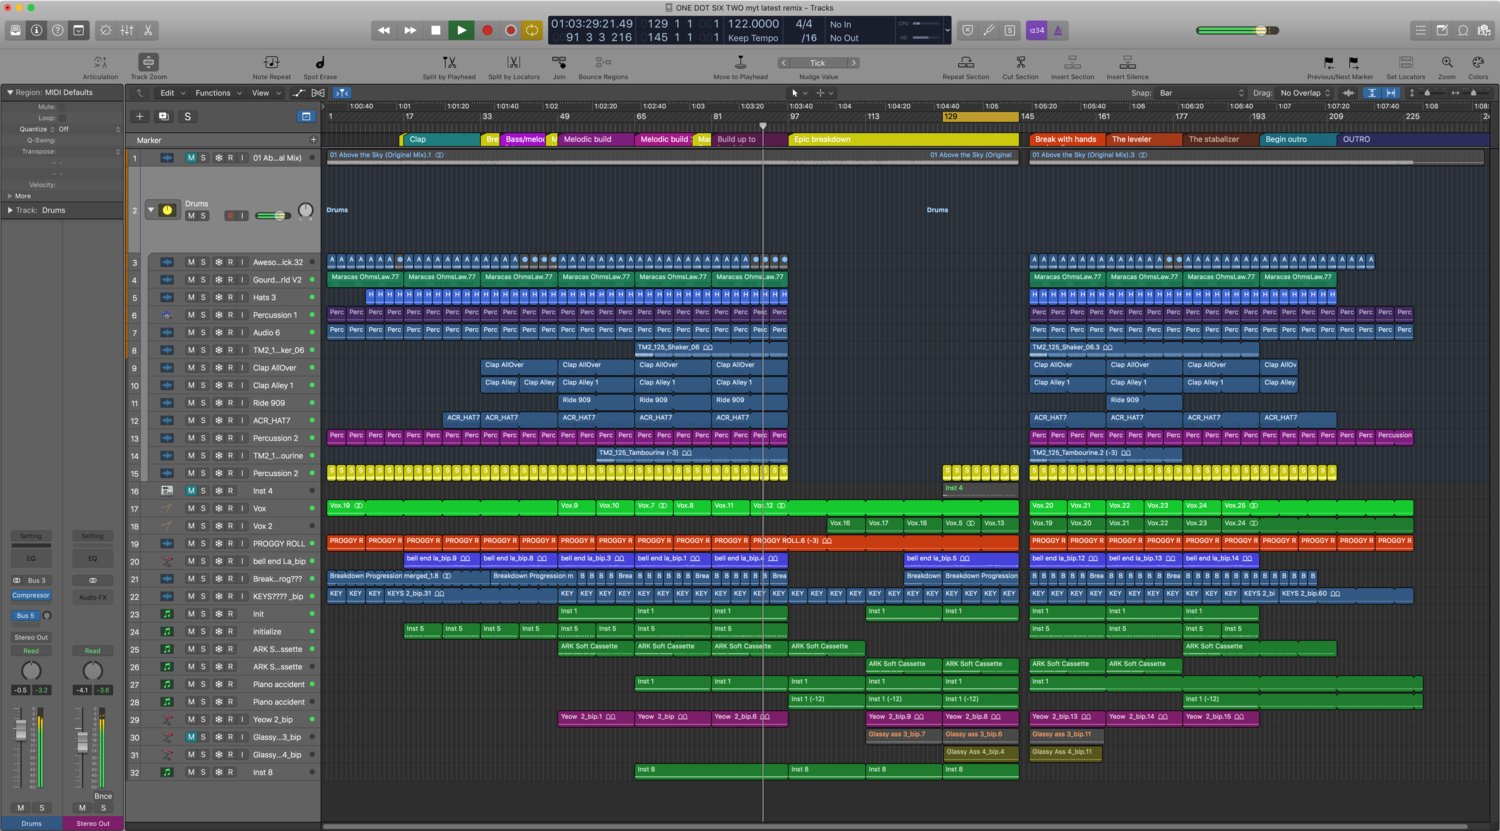
Task: Start playback with Play button
Action: tap(461, 31)
